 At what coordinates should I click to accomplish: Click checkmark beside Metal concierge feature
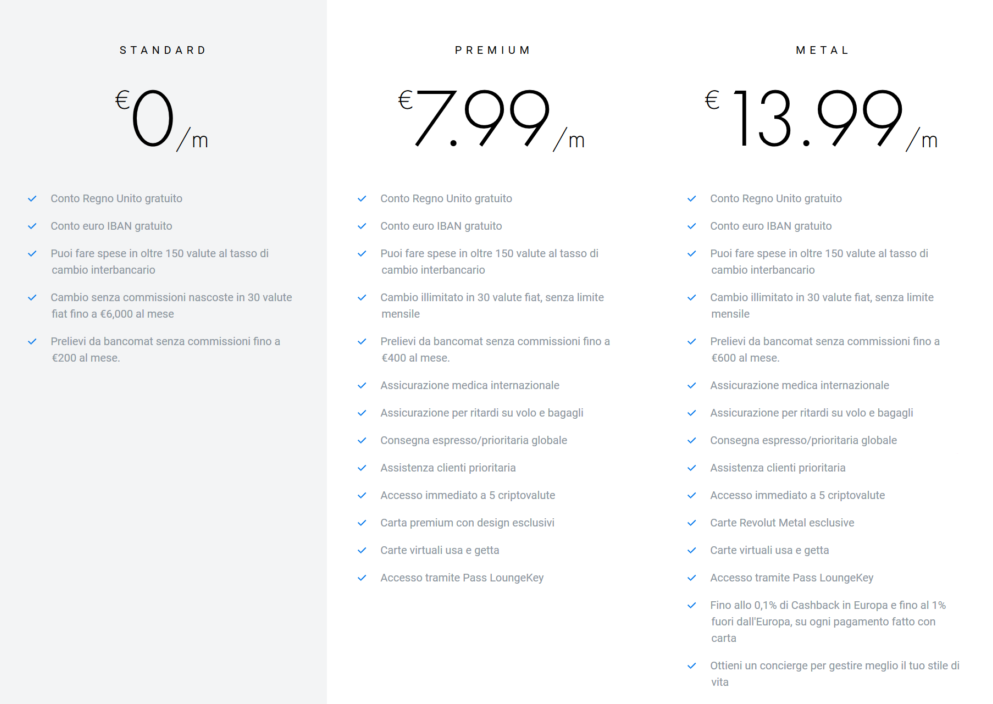pyautogui.click(x=692, y=666)
